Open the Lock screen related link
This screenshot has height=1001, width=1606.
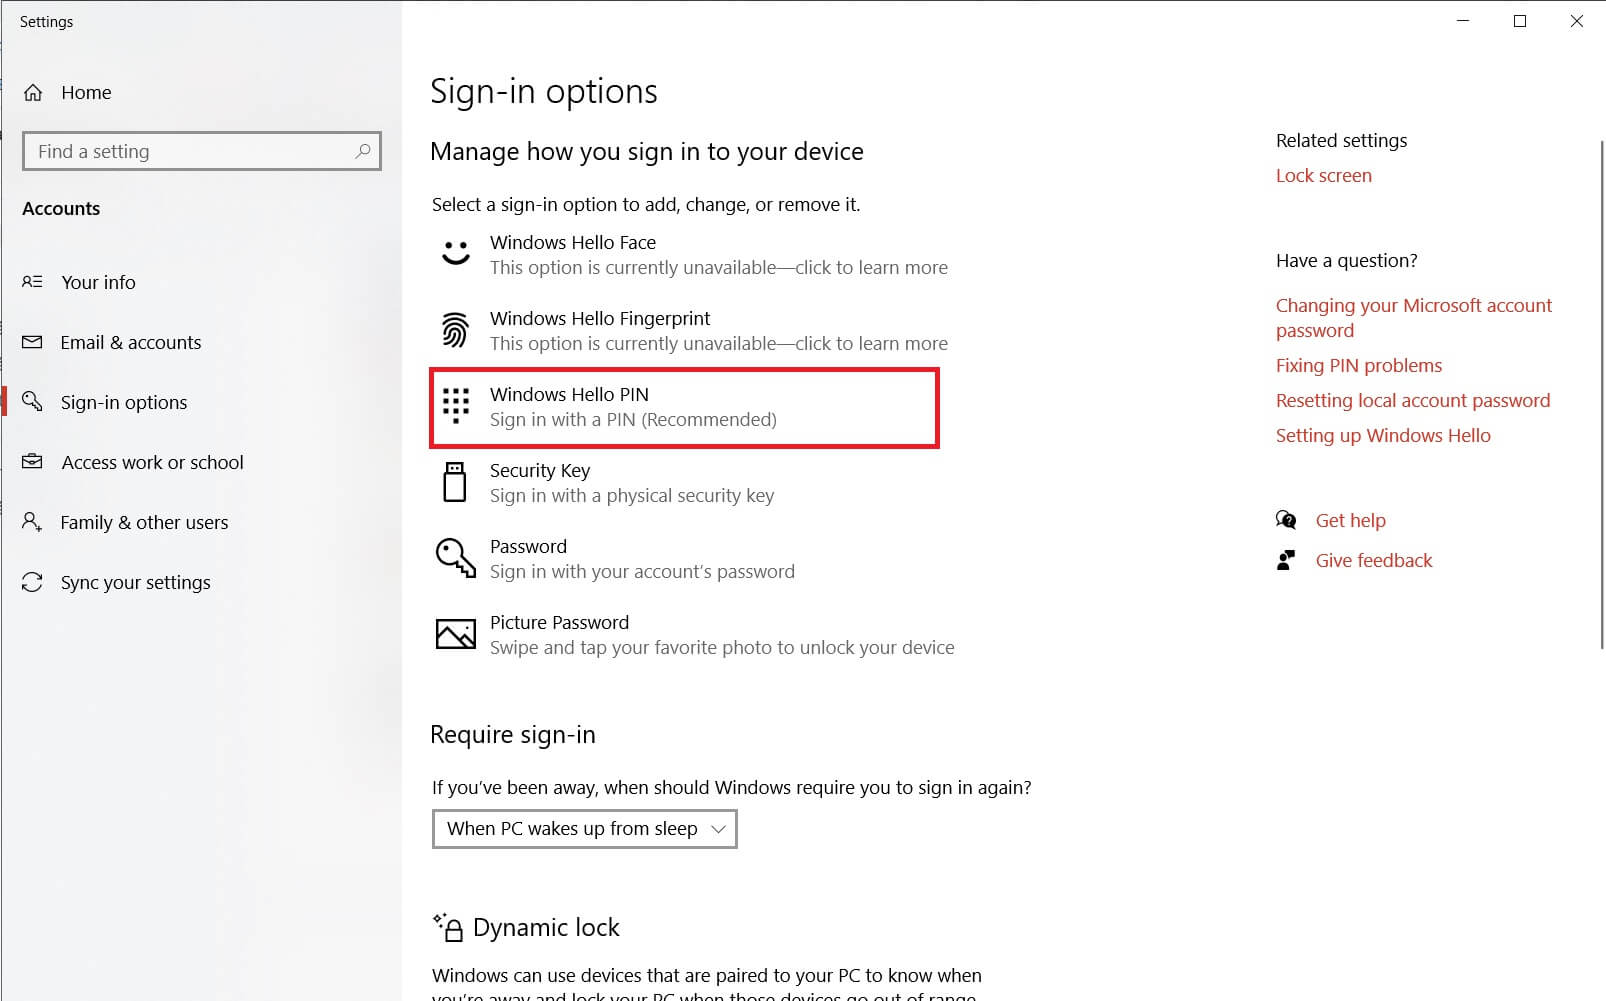(1324, 175)
